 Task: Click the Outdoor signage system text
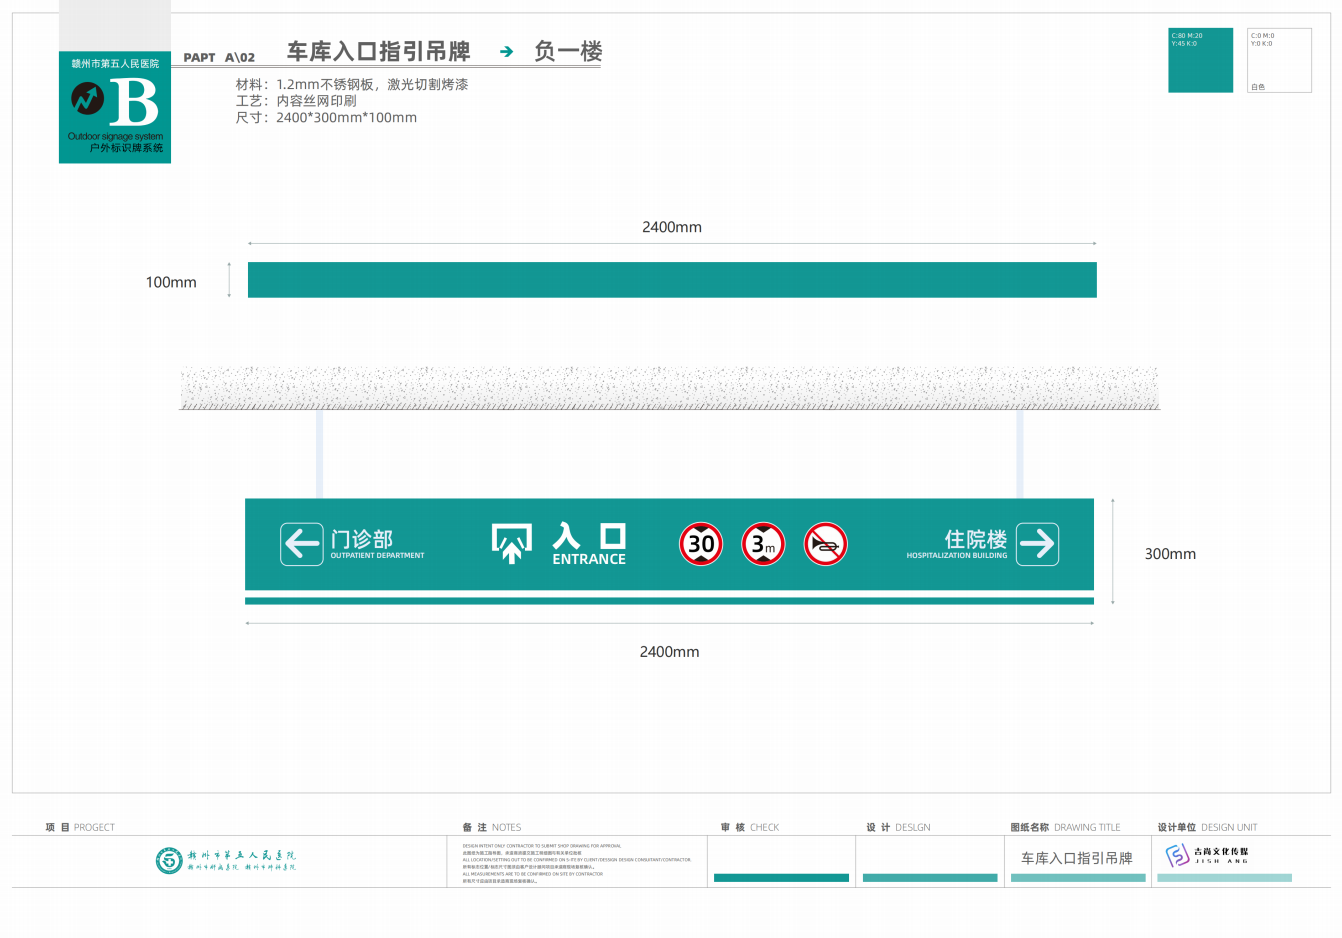[115, 136]
